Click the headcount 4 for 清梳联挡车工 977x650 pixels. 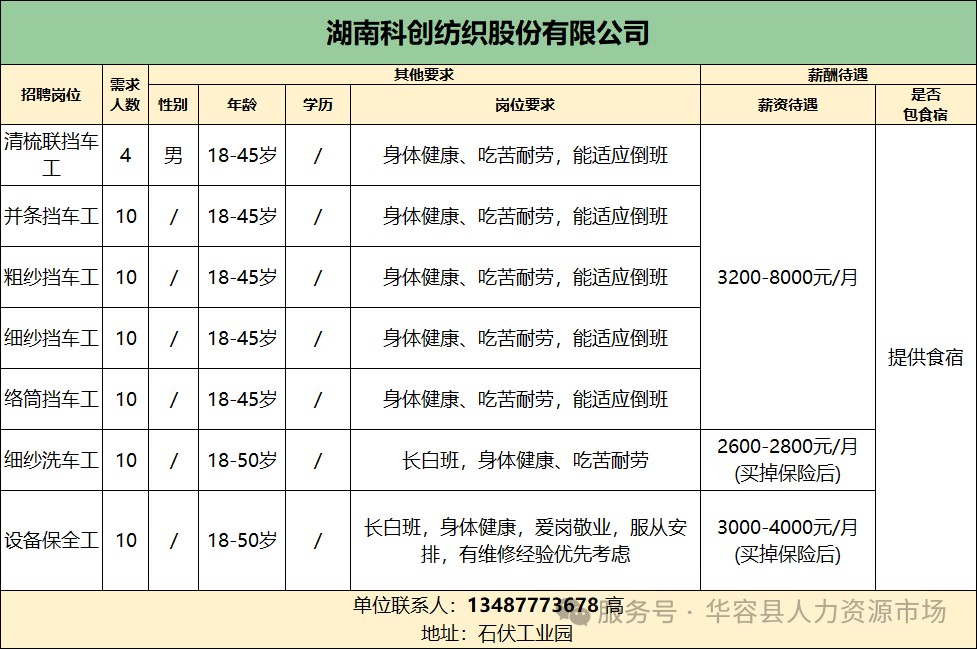(x=125, y=155)
